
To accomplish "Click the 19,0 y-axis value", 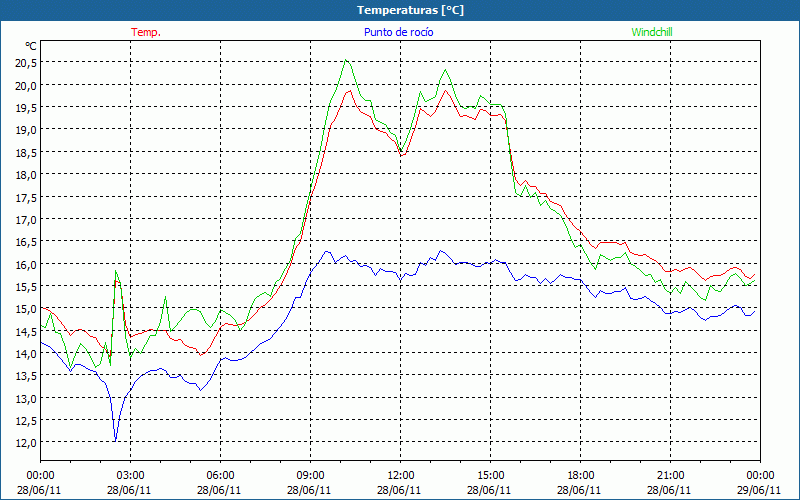I will [28, 130].
